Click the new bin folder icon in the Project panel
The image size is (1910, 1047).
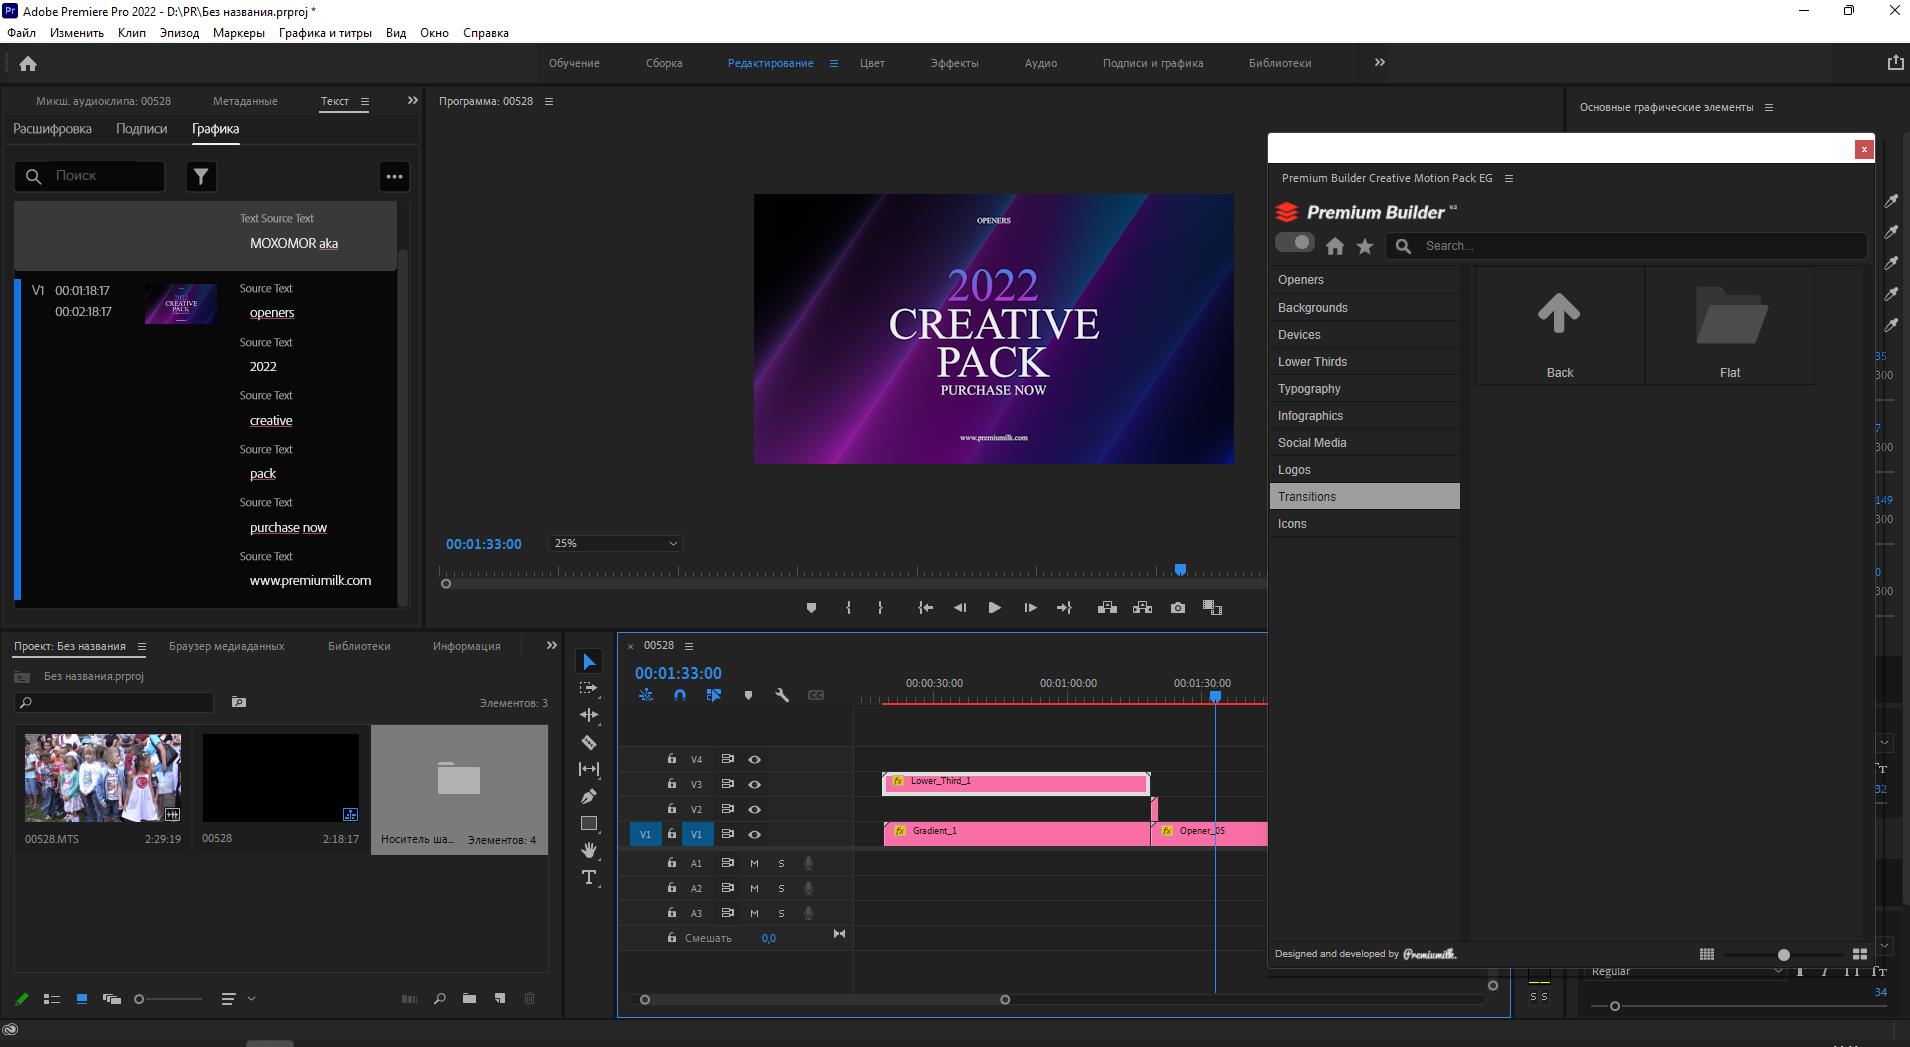click(469, 998)
